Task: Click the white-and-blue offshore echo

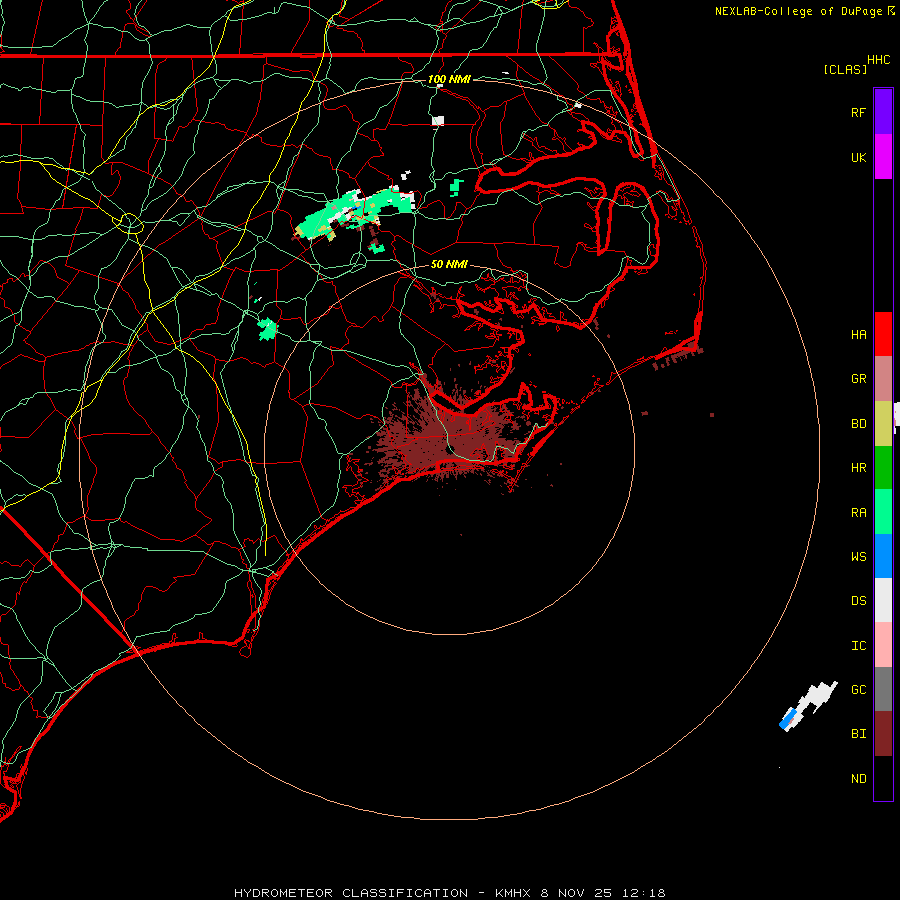Action: tap(808, 706)
